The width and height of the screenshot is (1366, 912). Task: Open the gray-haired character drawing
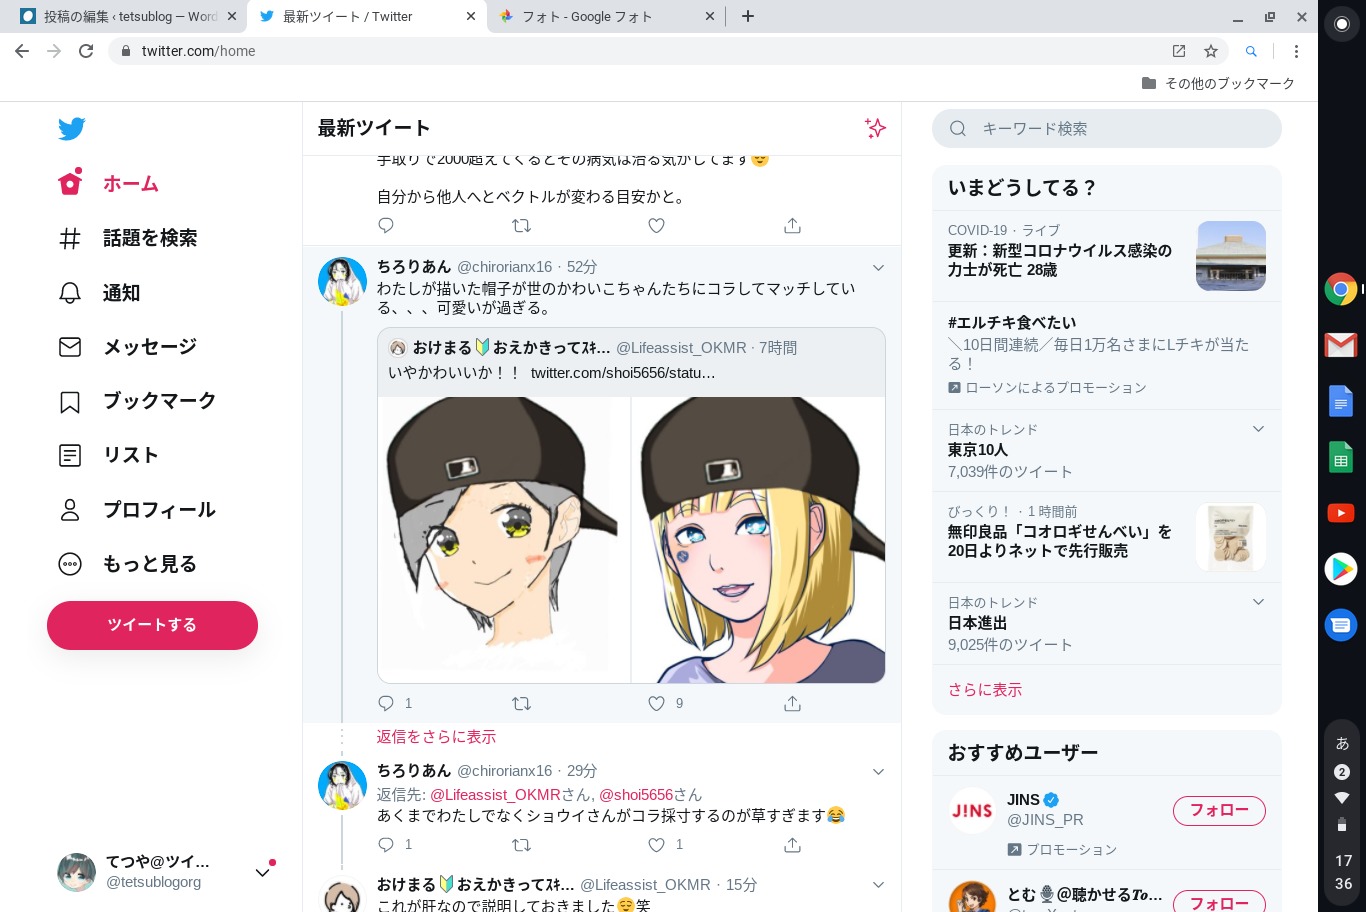[504, 540]
